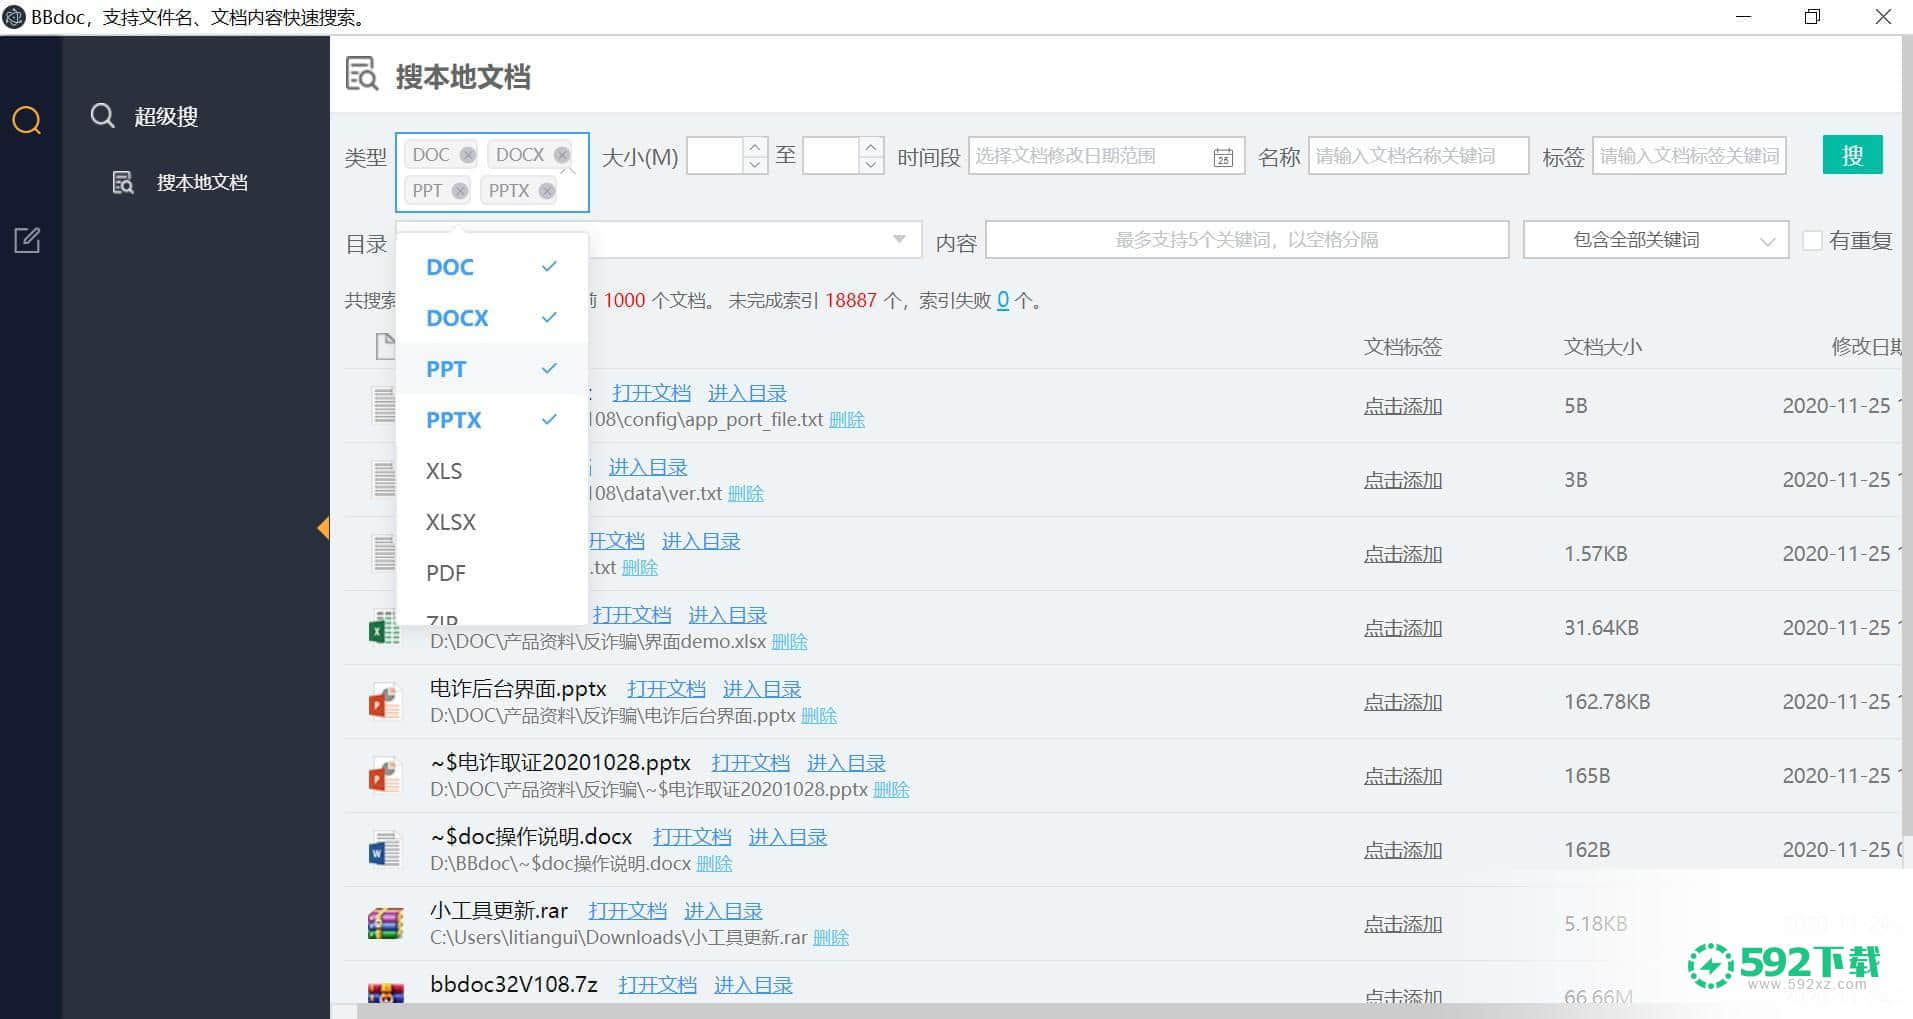Click the PowerPoint icon of 电诈后台界面.pptx
Image resolution: width=1913 pixels, height=1019 pixels.
(x=385, y=702)
